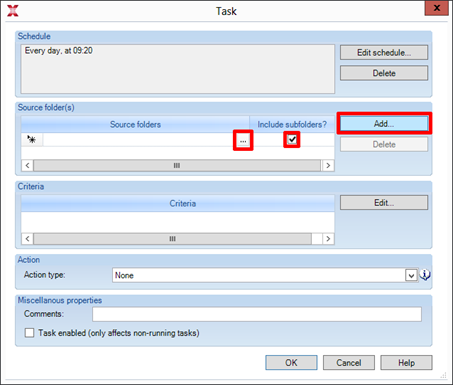Click the Source folders horizontal scrollbar thumb

(177, 166)
